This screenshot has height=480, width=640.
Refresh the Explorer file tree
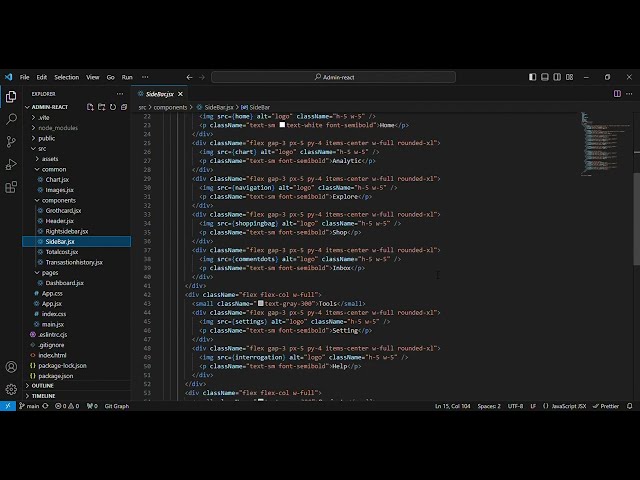(x=113, y=107)
